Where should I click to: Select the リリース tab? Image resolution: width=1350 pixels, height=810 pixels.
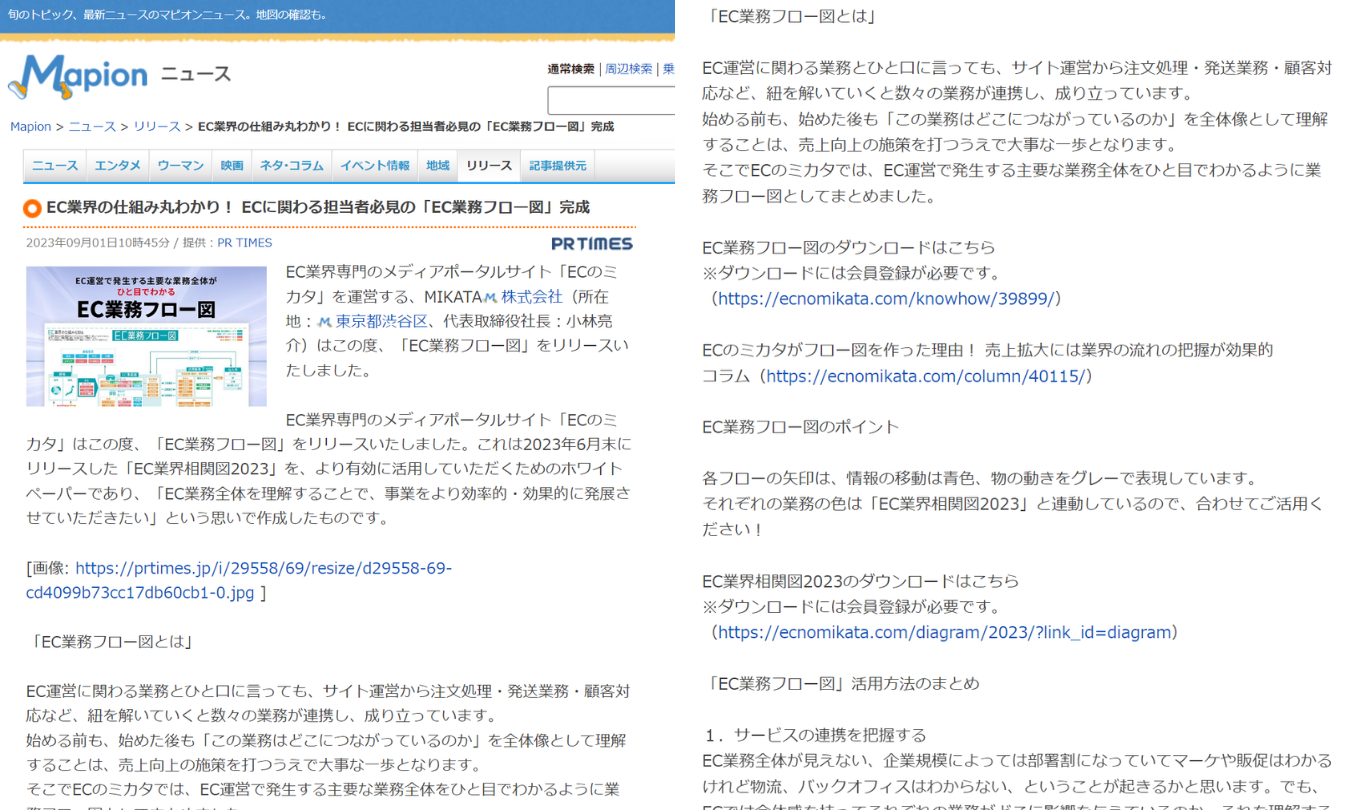[x=489, y=166]
